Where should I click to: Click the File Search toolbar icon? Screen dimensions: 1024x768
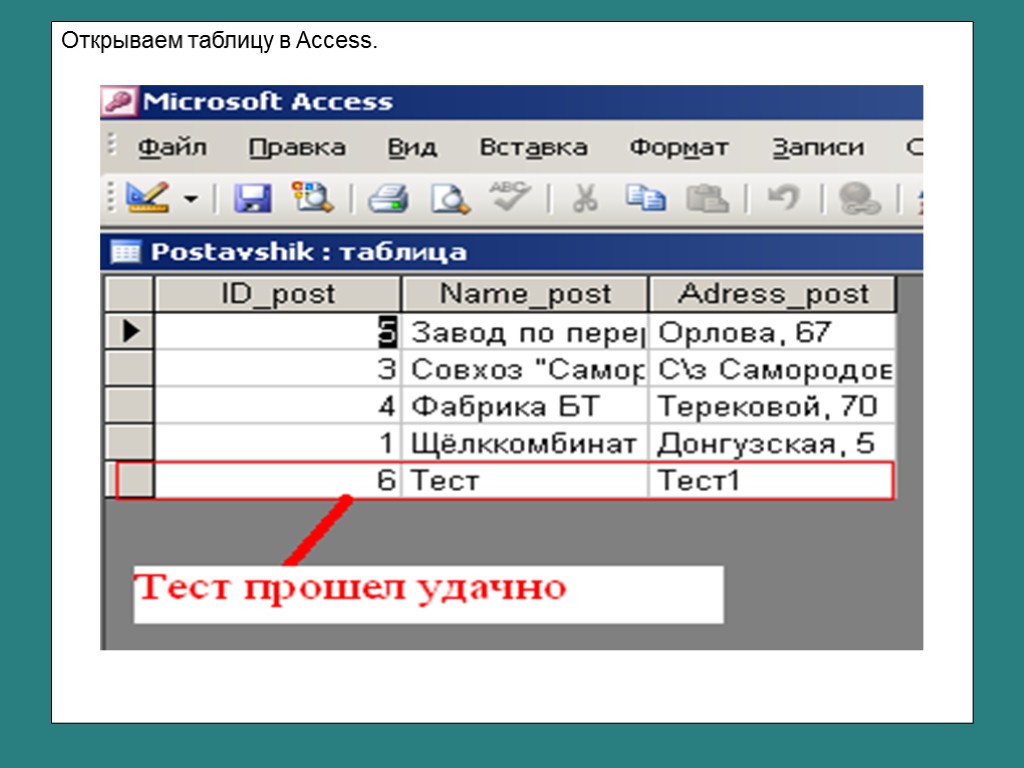(312, 197)
